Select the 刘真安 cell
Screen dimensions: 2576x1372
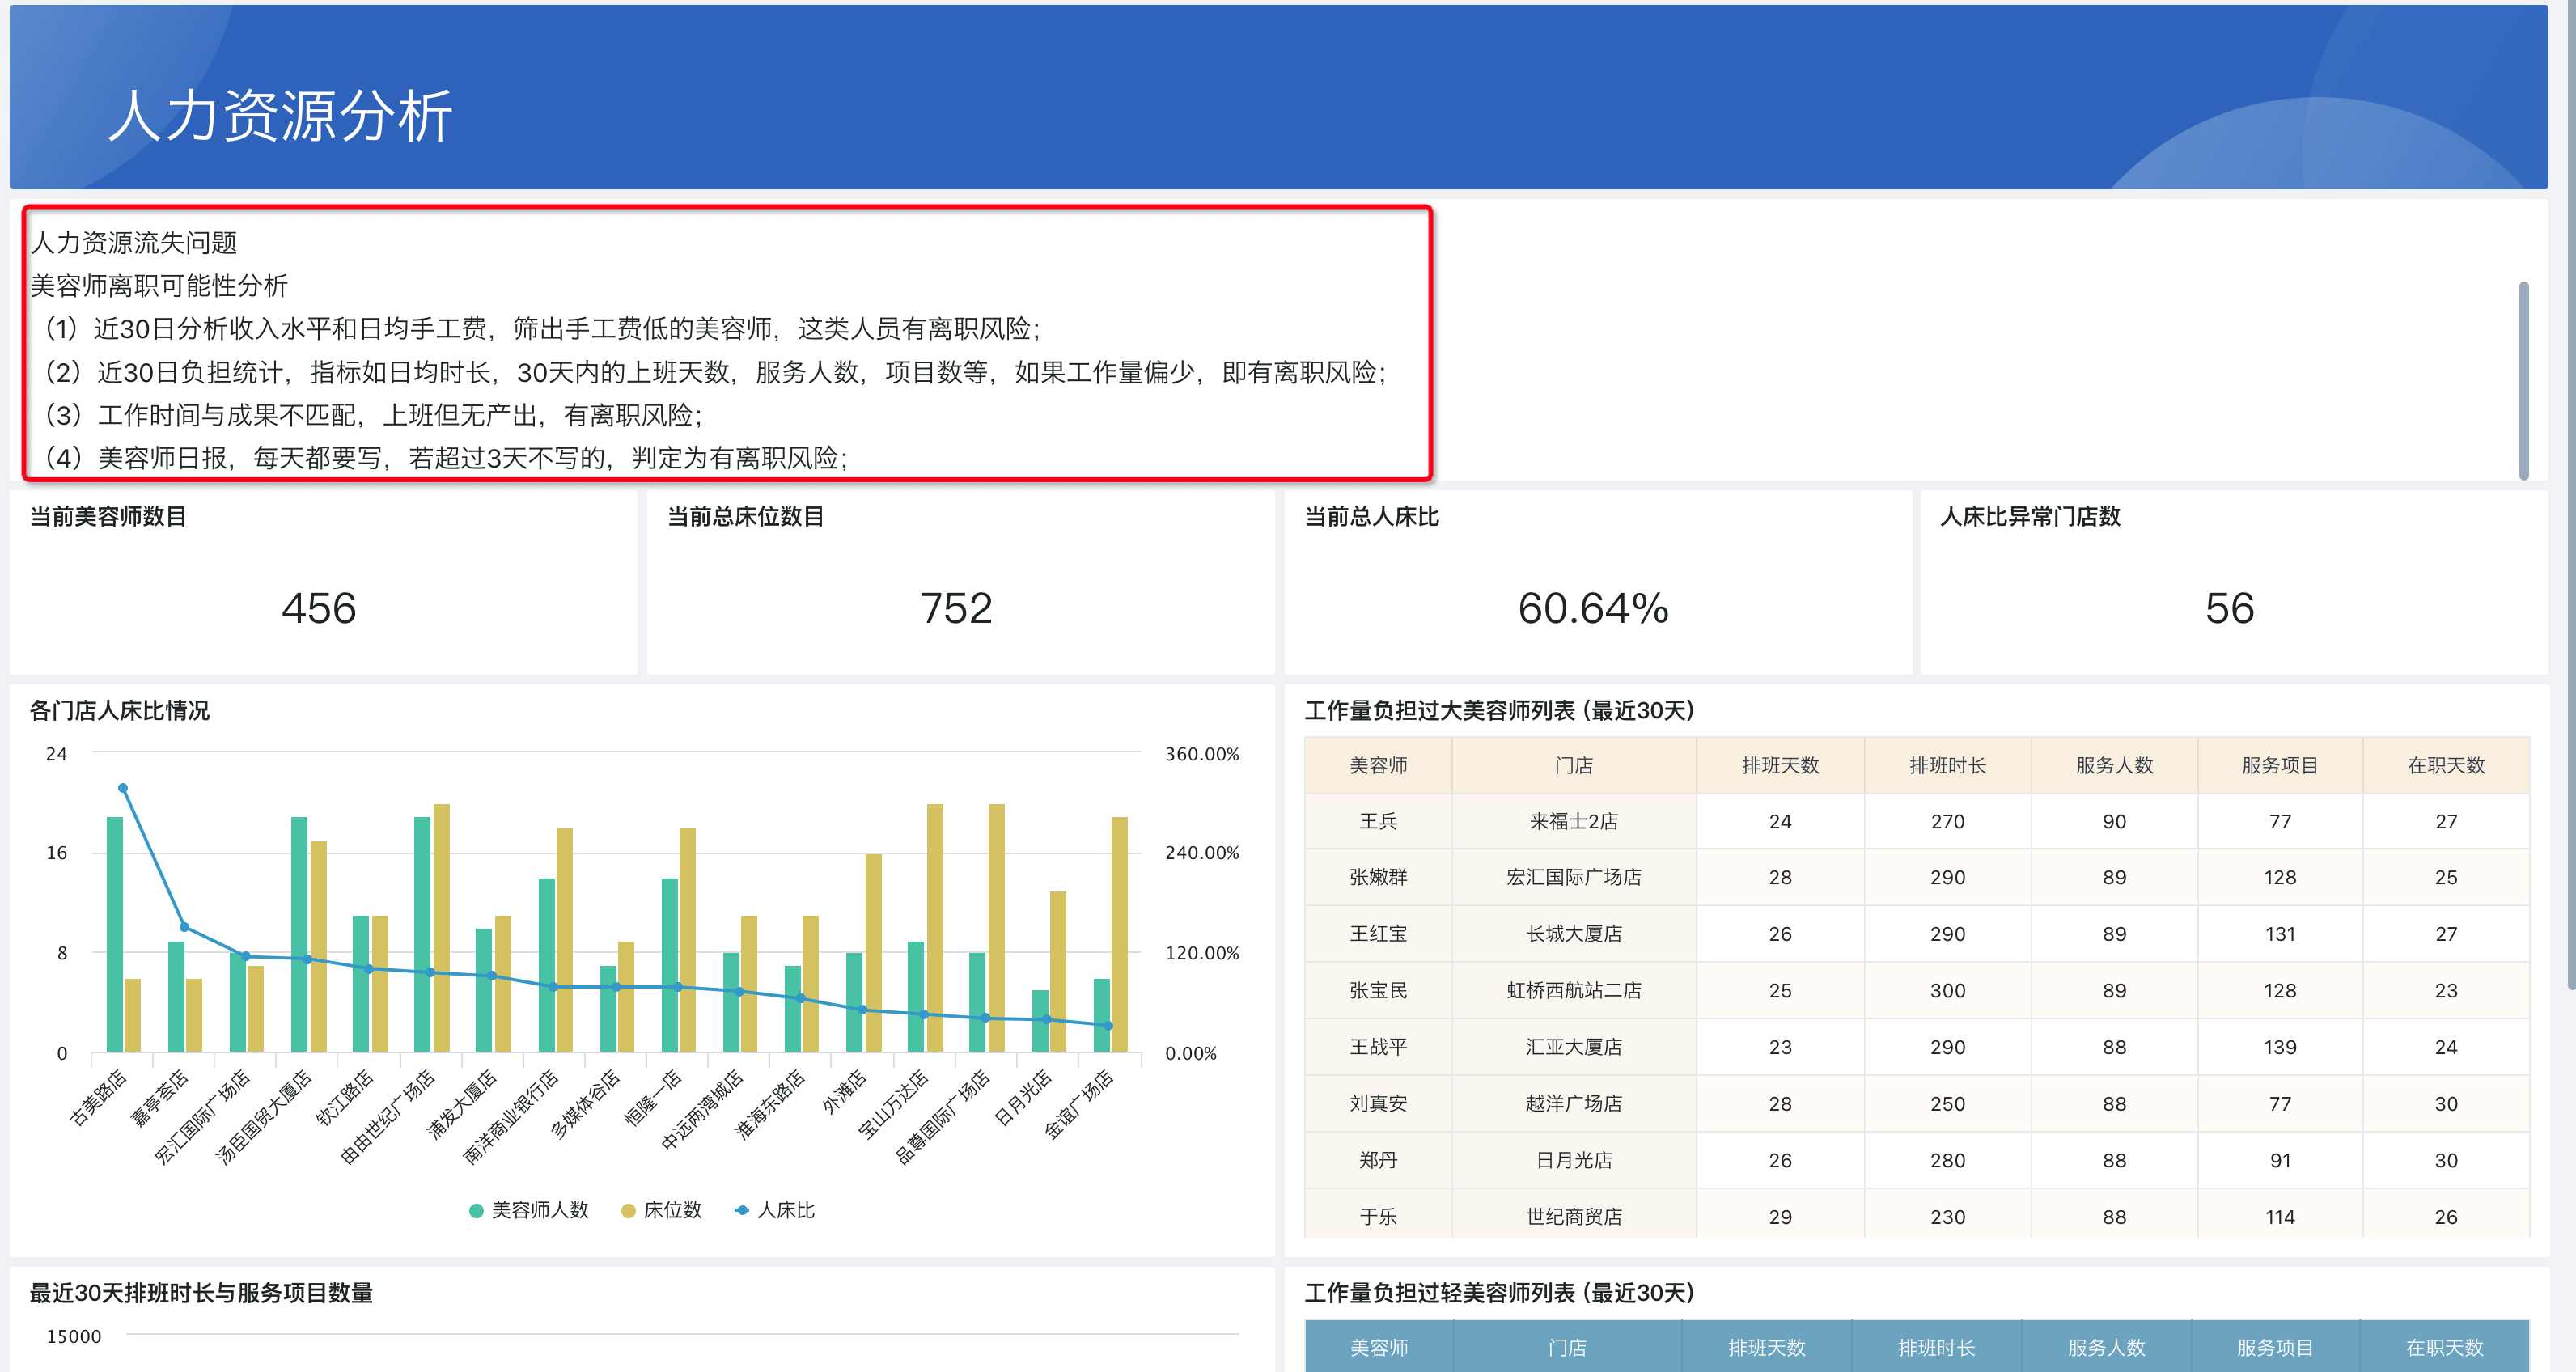point(1378,1103)
